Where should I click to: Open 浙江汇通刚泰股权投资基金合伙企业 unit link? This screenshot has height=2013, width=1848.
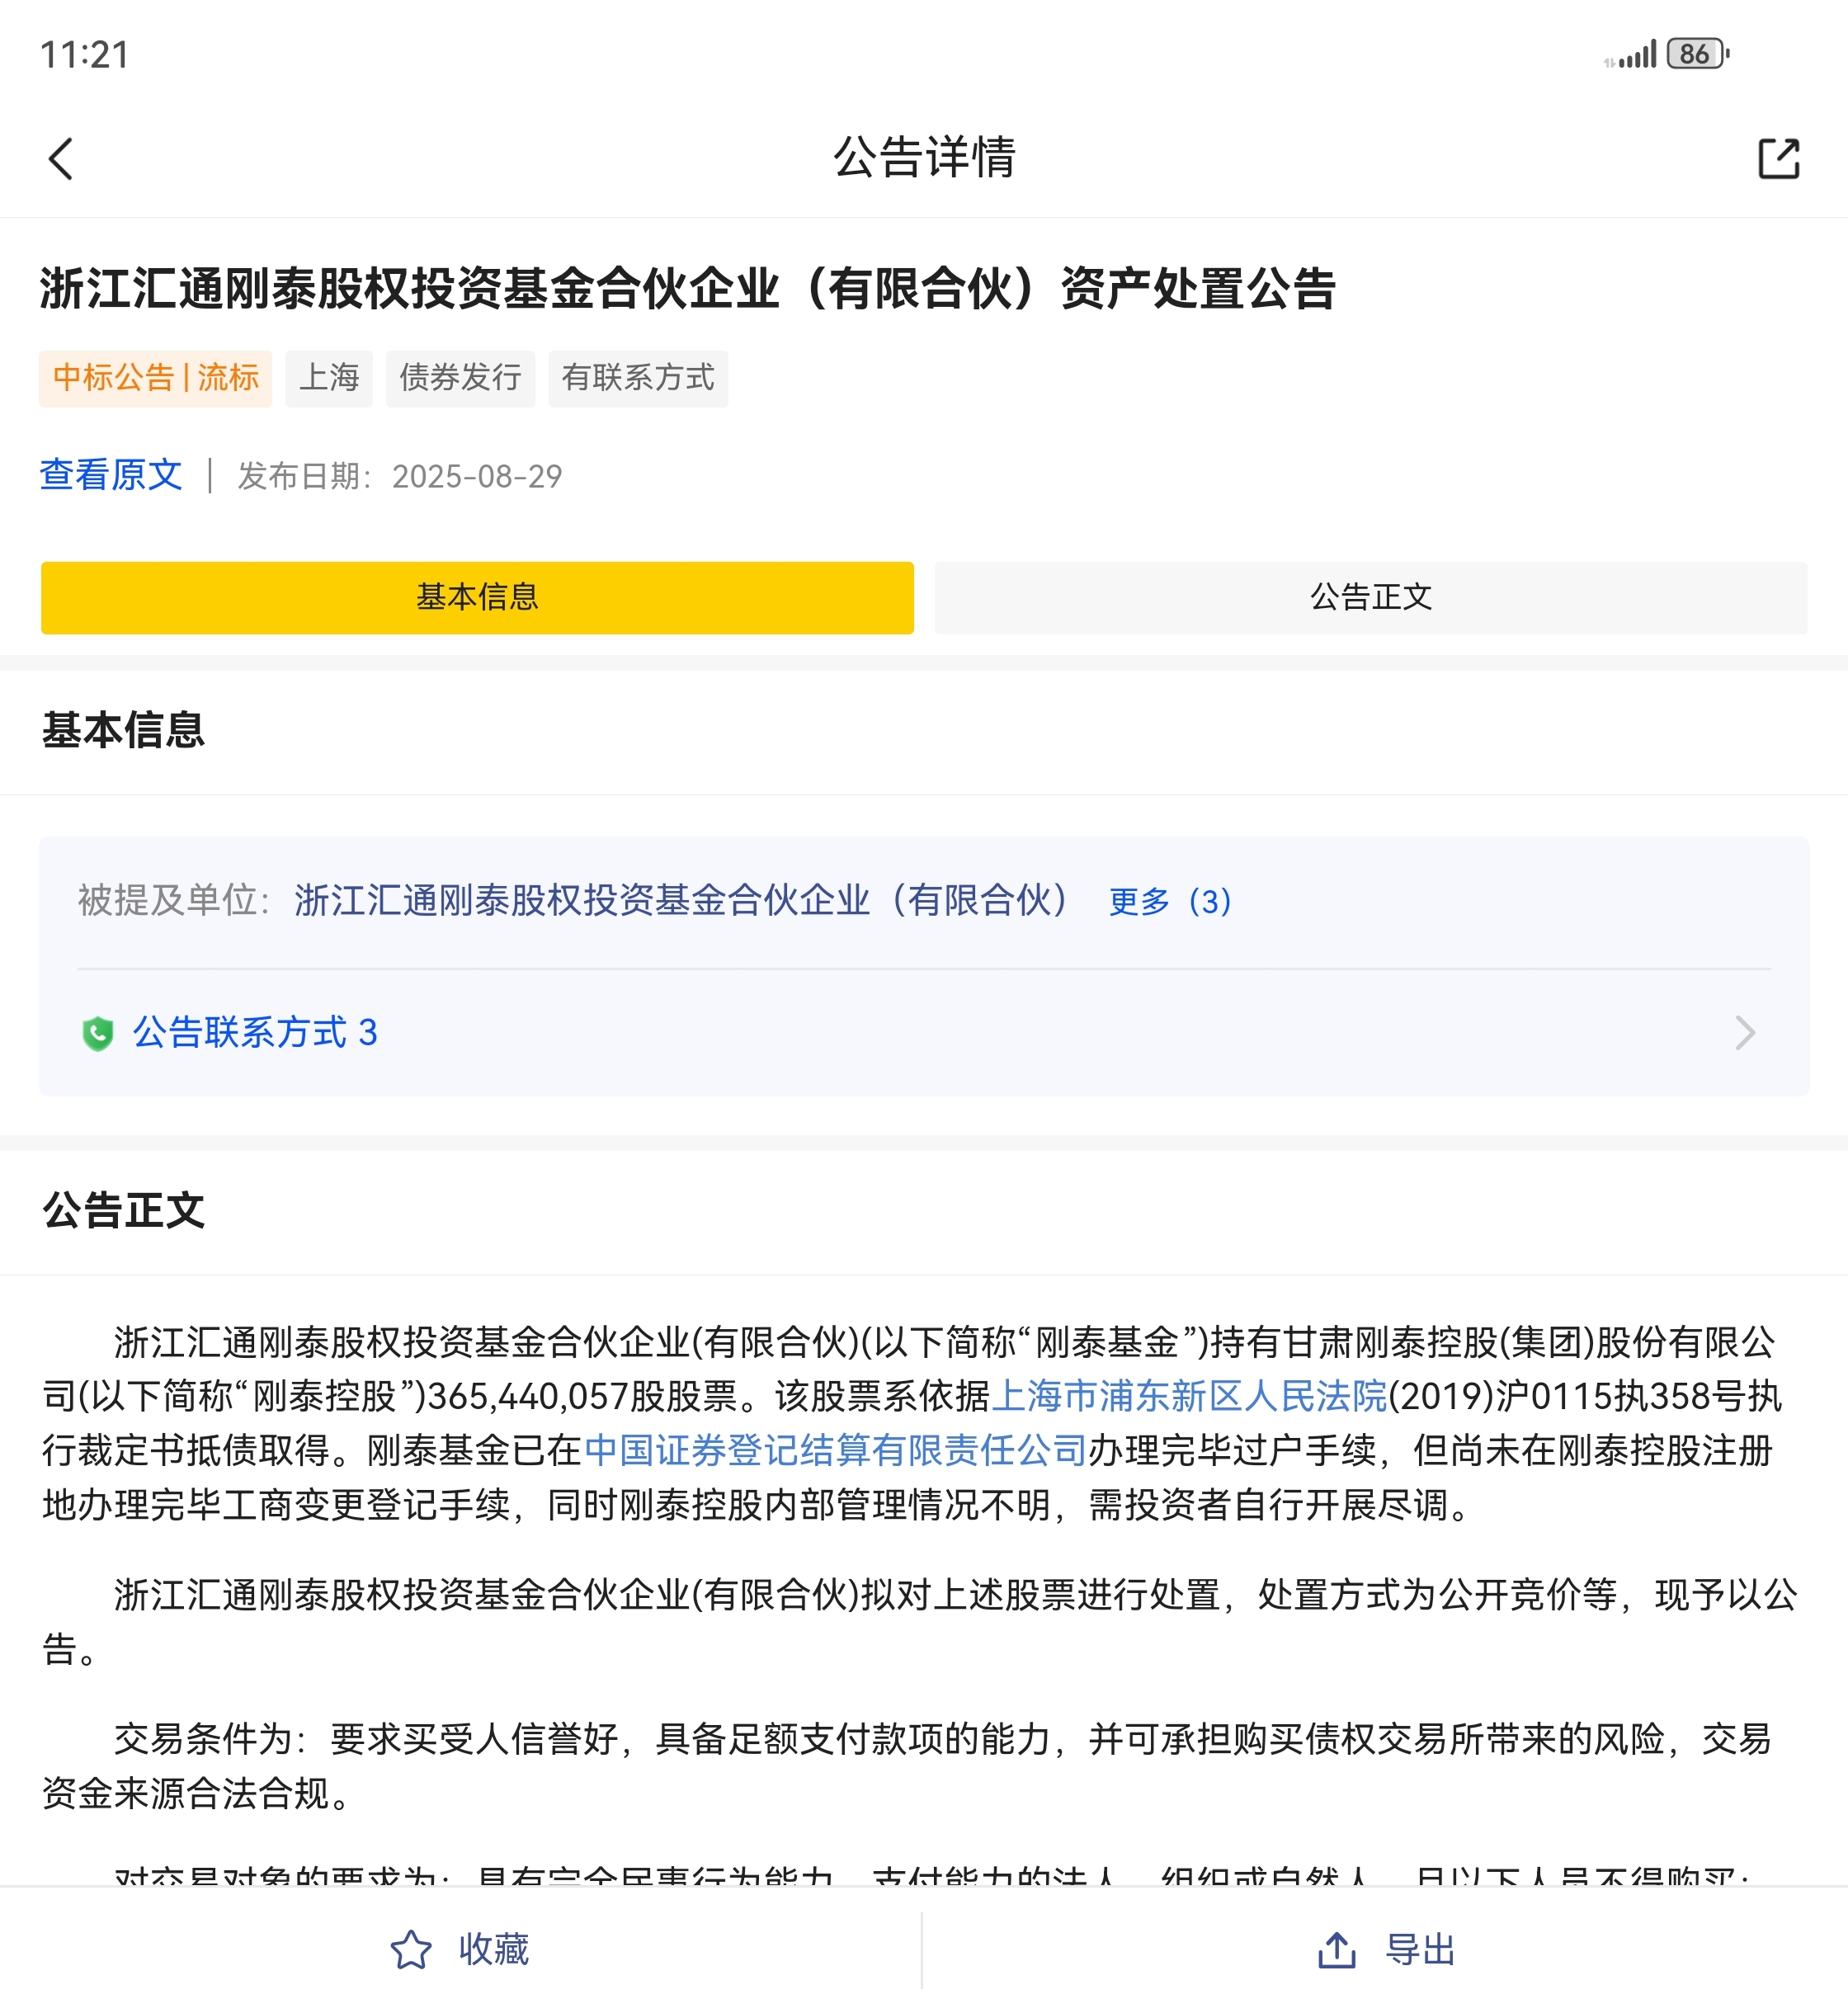coord(682,901)
